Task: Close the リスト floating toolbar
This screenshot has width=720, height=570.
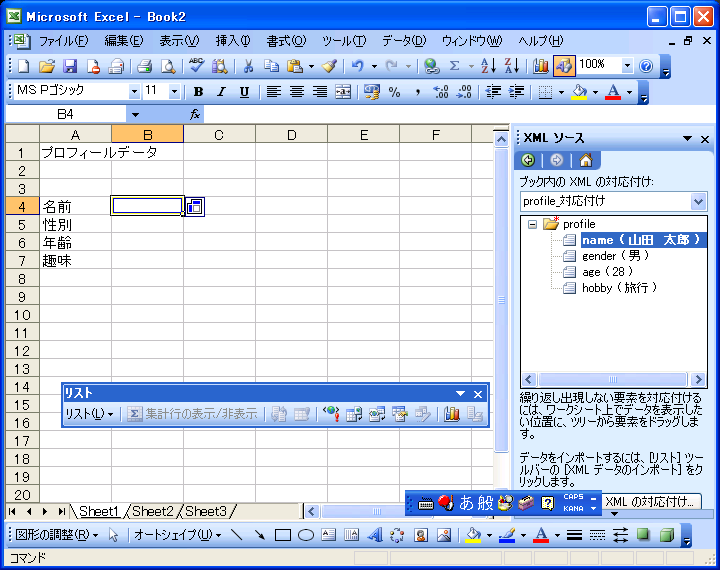Action: click(478, 394)
